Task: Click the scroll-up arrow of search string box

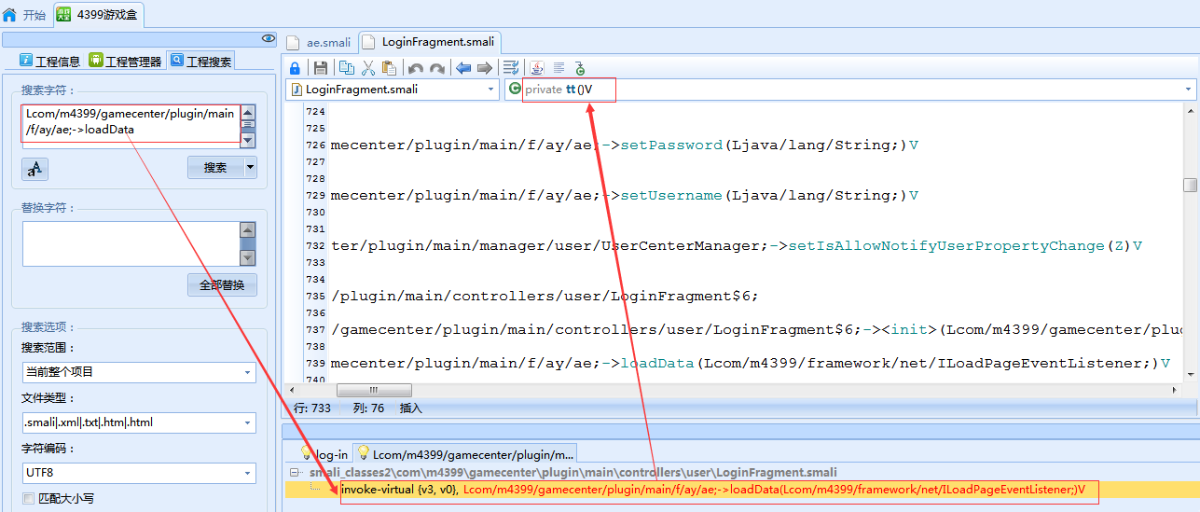Action: (248, 111)
